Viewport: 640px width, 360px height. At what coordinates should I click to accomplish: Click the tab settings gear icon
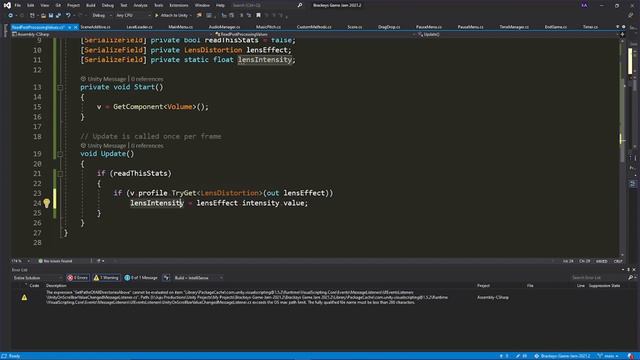click(x=623, y=27)
